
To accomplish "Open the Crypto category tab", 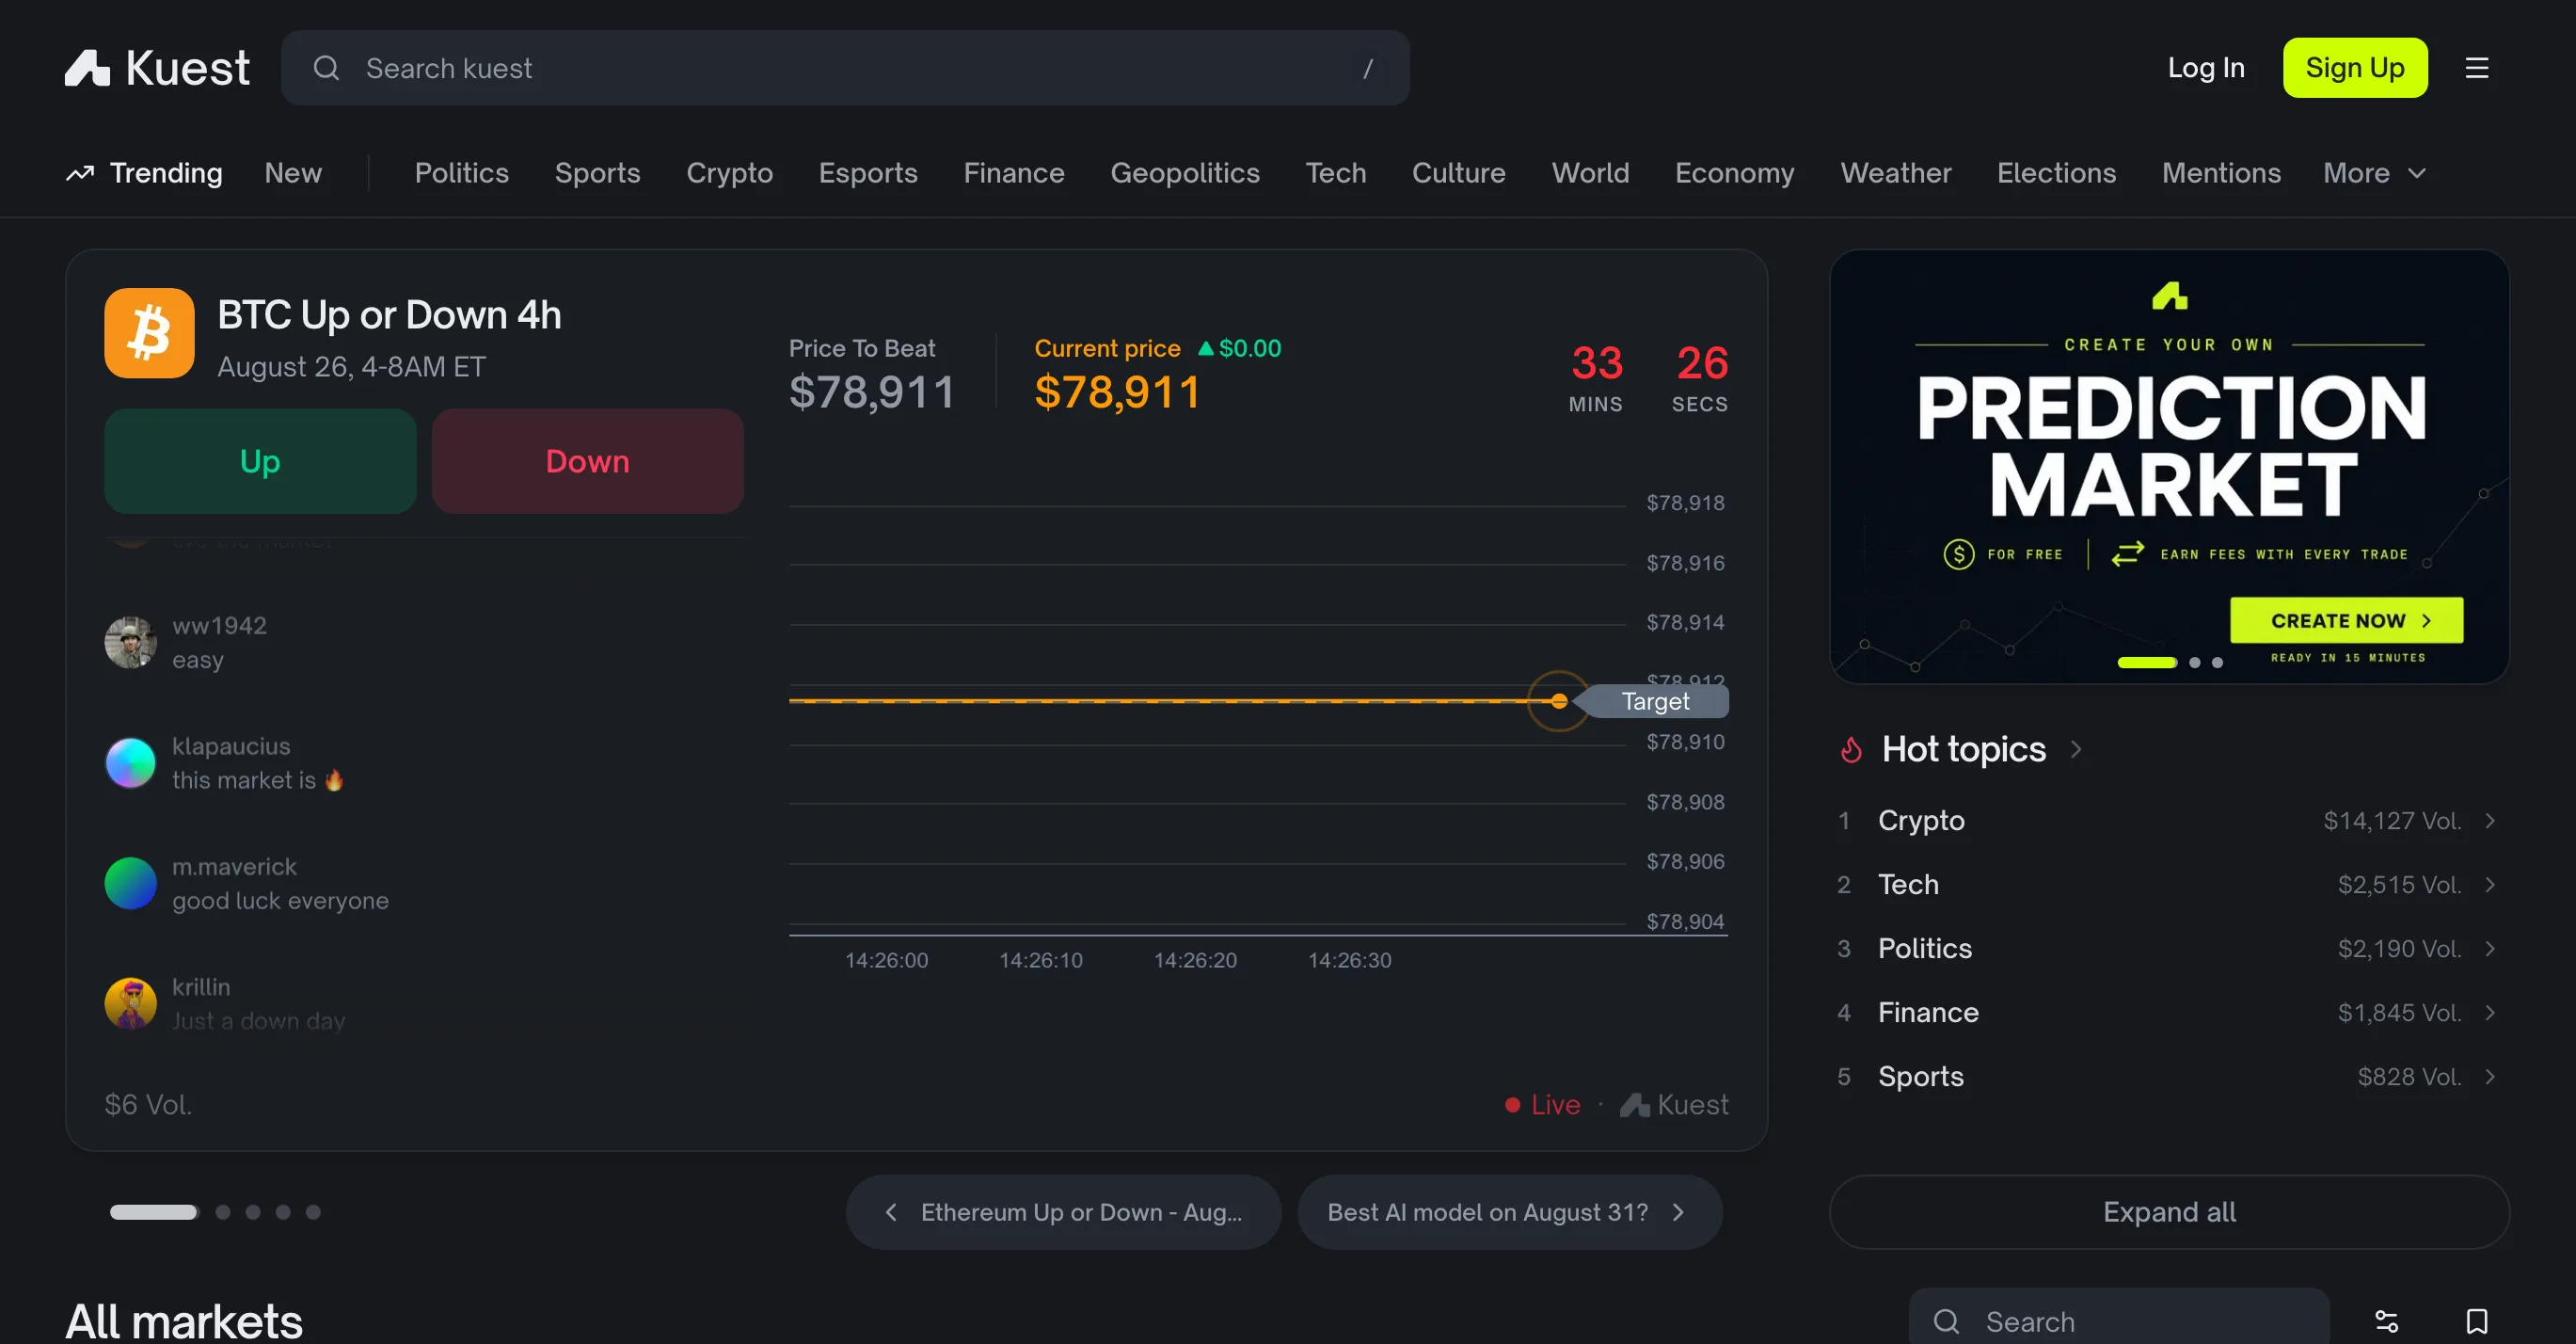I will point(729,173).
